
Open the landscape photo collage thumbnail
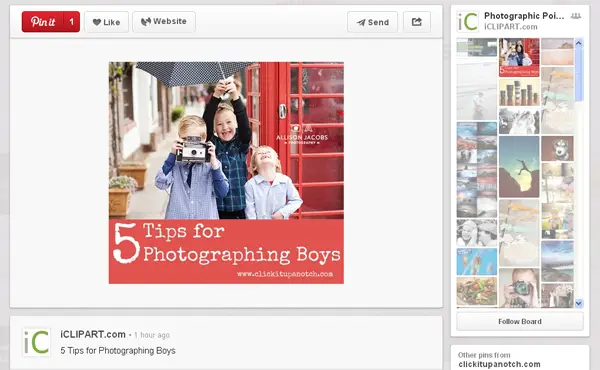pyautogui.click(x=477, y=170)
